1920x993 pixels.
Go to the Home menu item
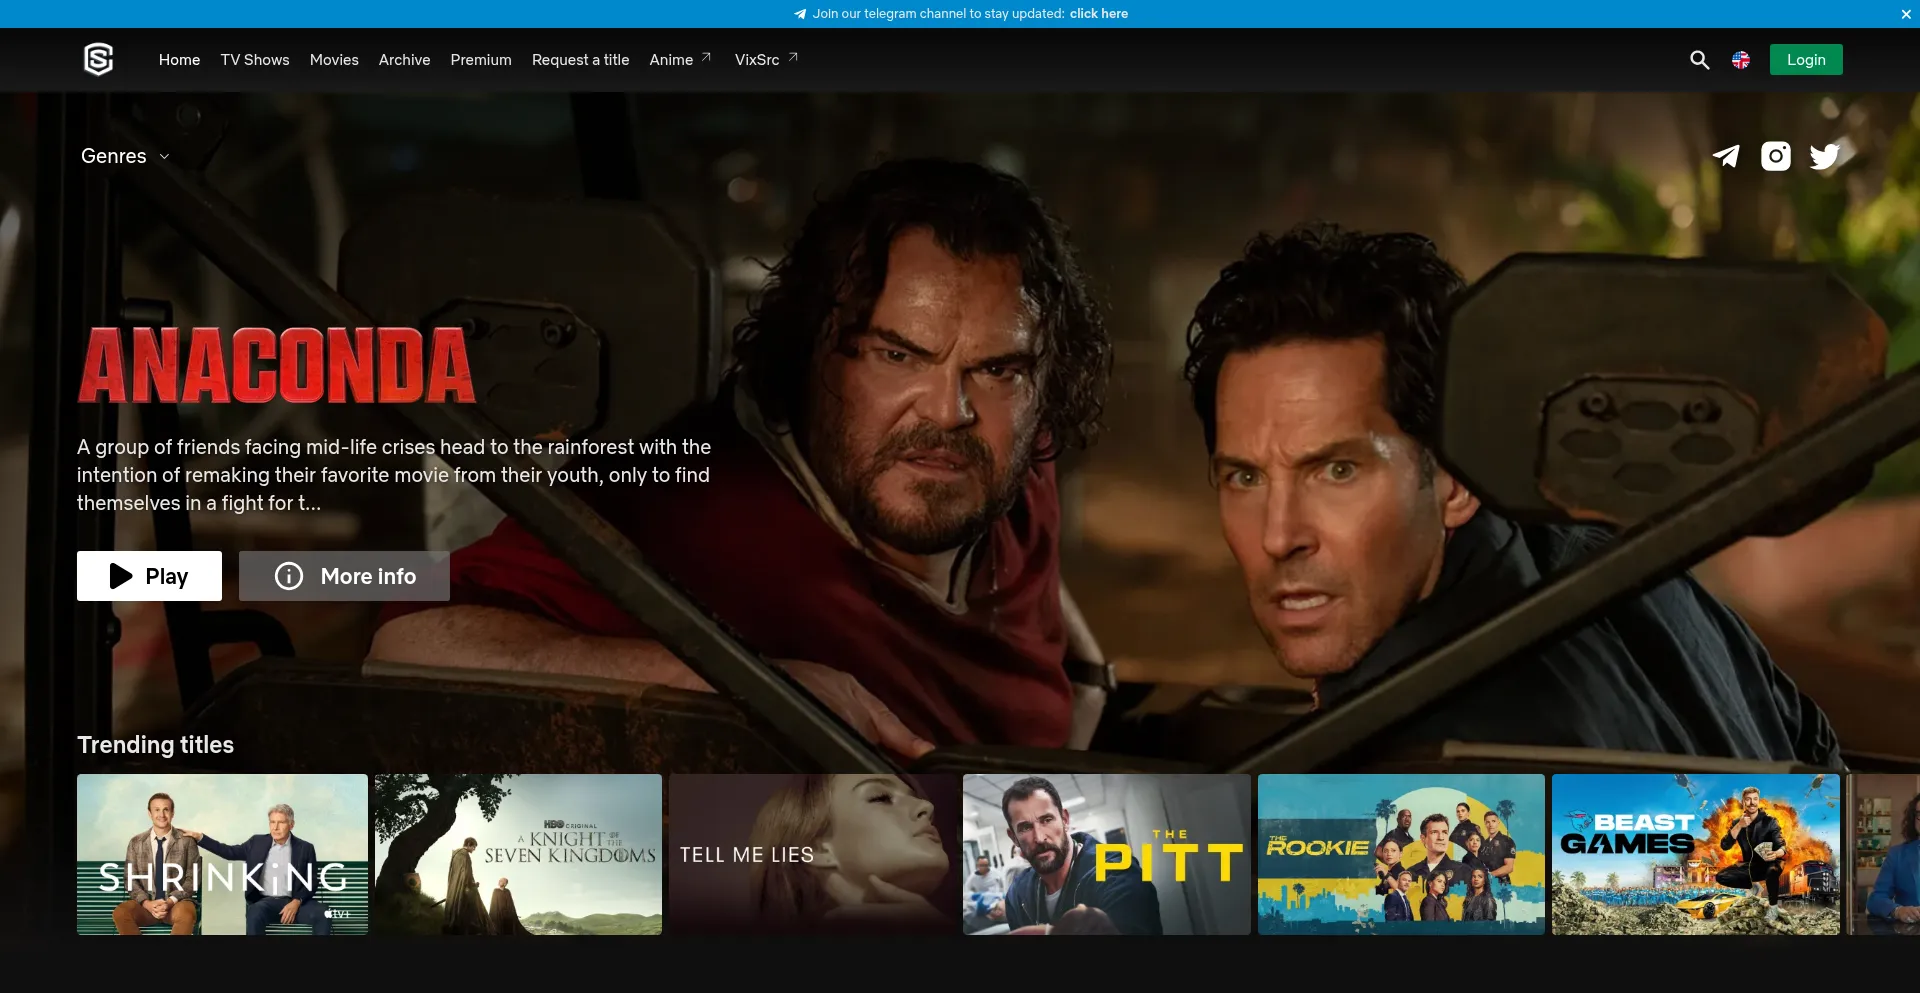179,60
